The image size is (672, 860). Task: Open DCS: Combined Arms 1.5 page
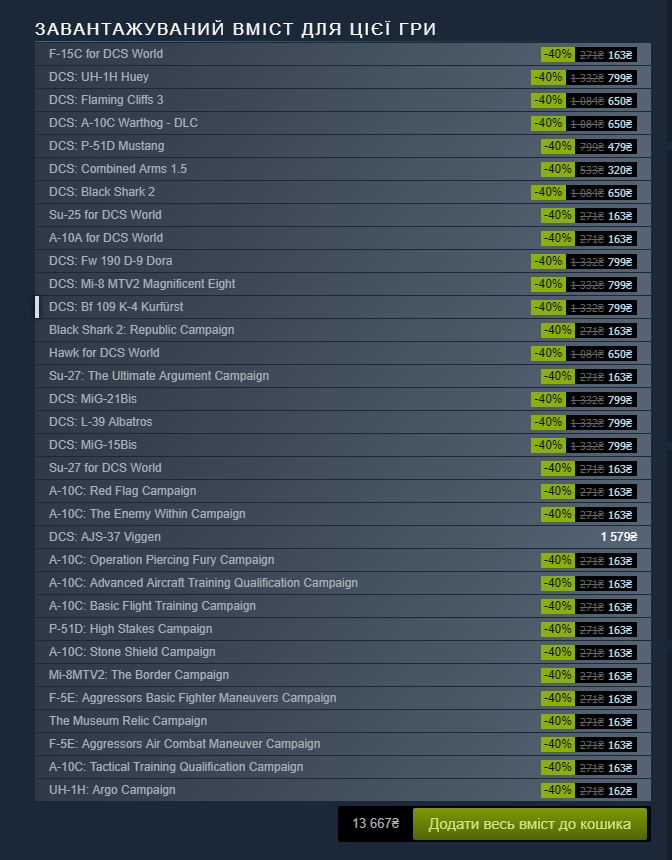click(343, 169)
